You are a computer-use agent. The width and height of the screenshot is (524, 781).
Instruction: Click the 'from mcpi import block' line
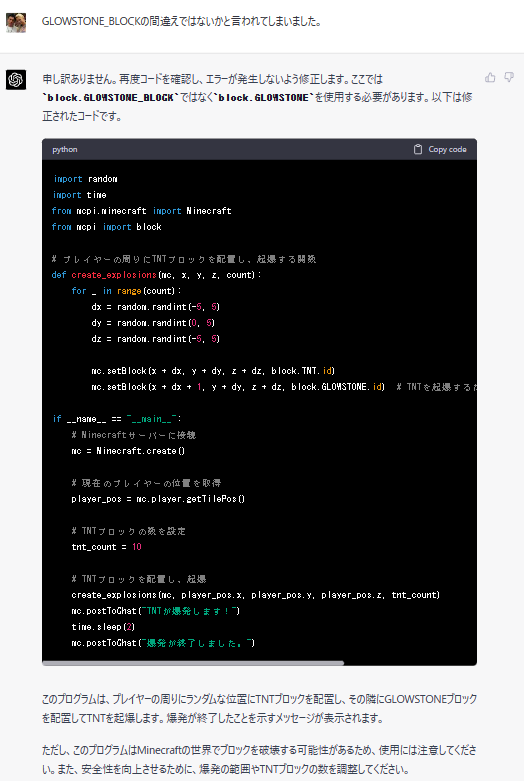pyautogui.click(x=107, y=227)
